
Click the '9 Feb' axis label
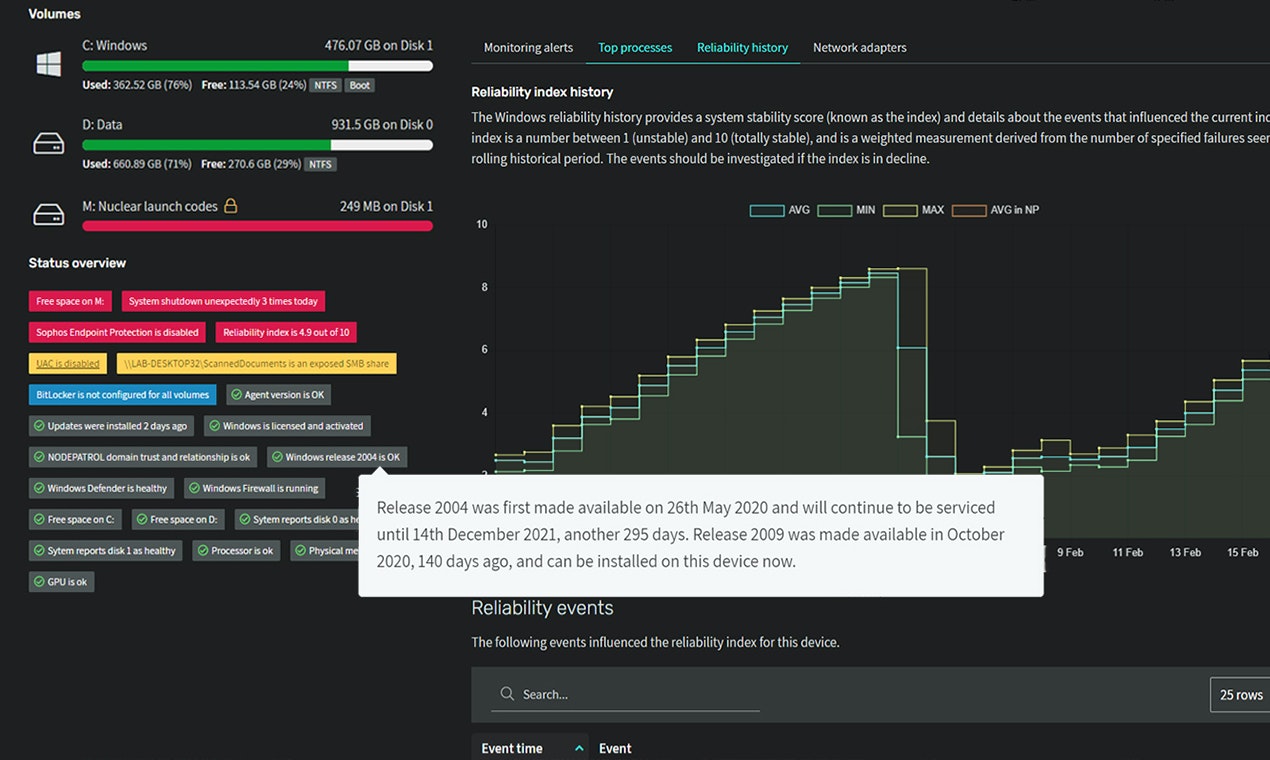point(1070,552)
